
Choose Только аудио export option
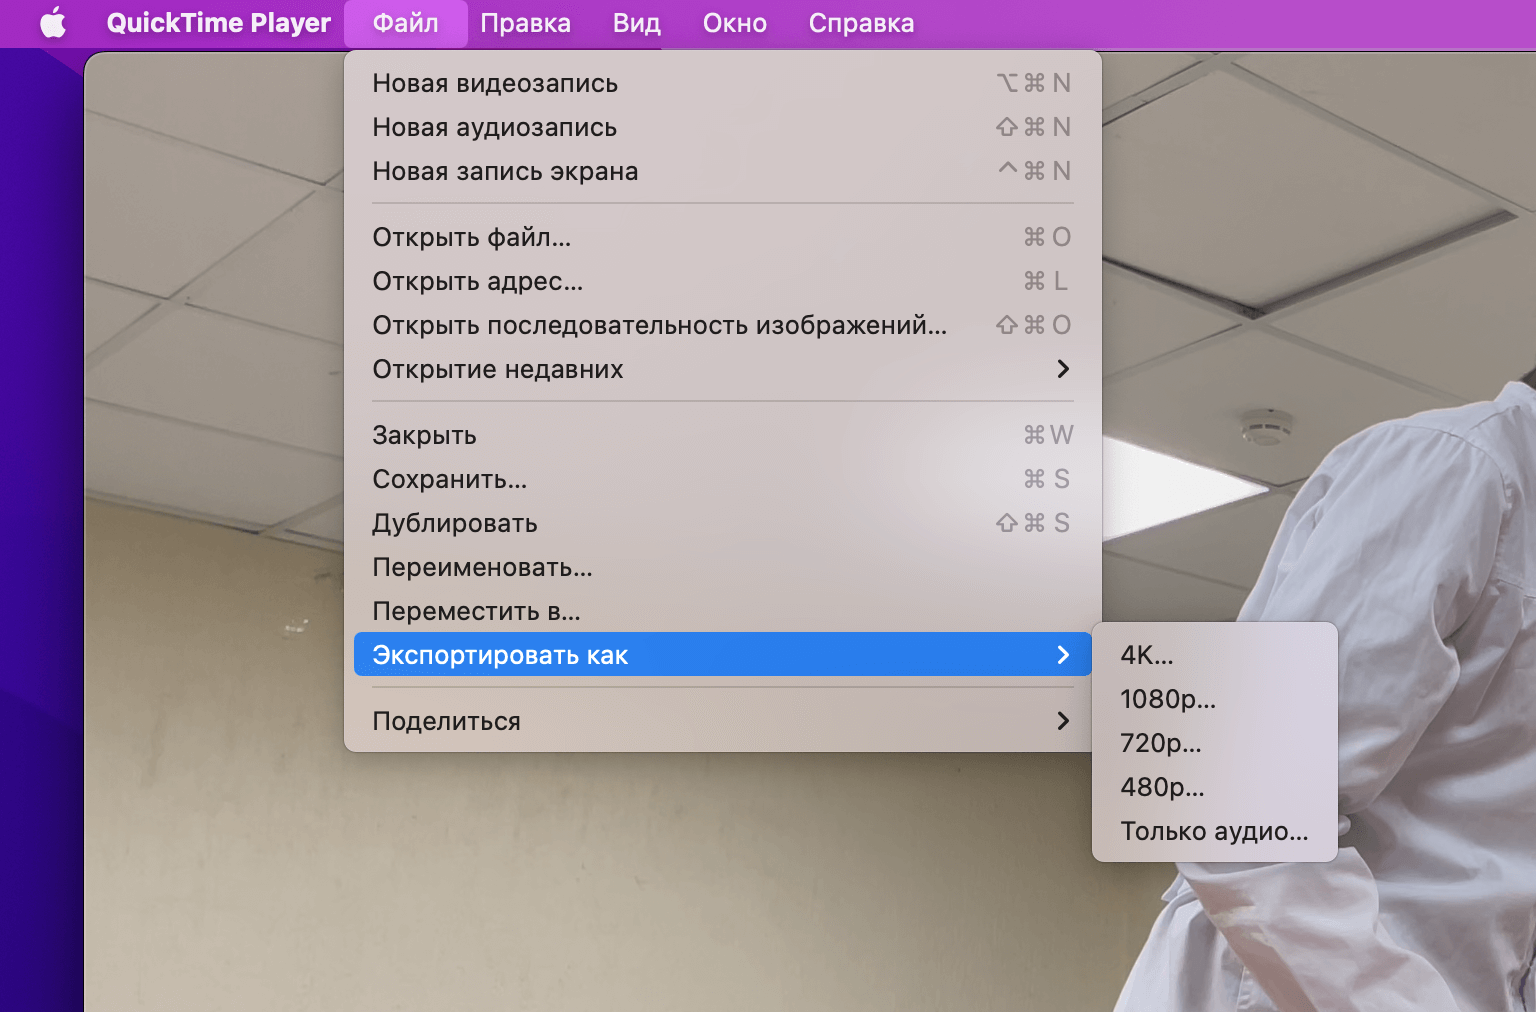pyautogui.click(x=1213, y=830)
